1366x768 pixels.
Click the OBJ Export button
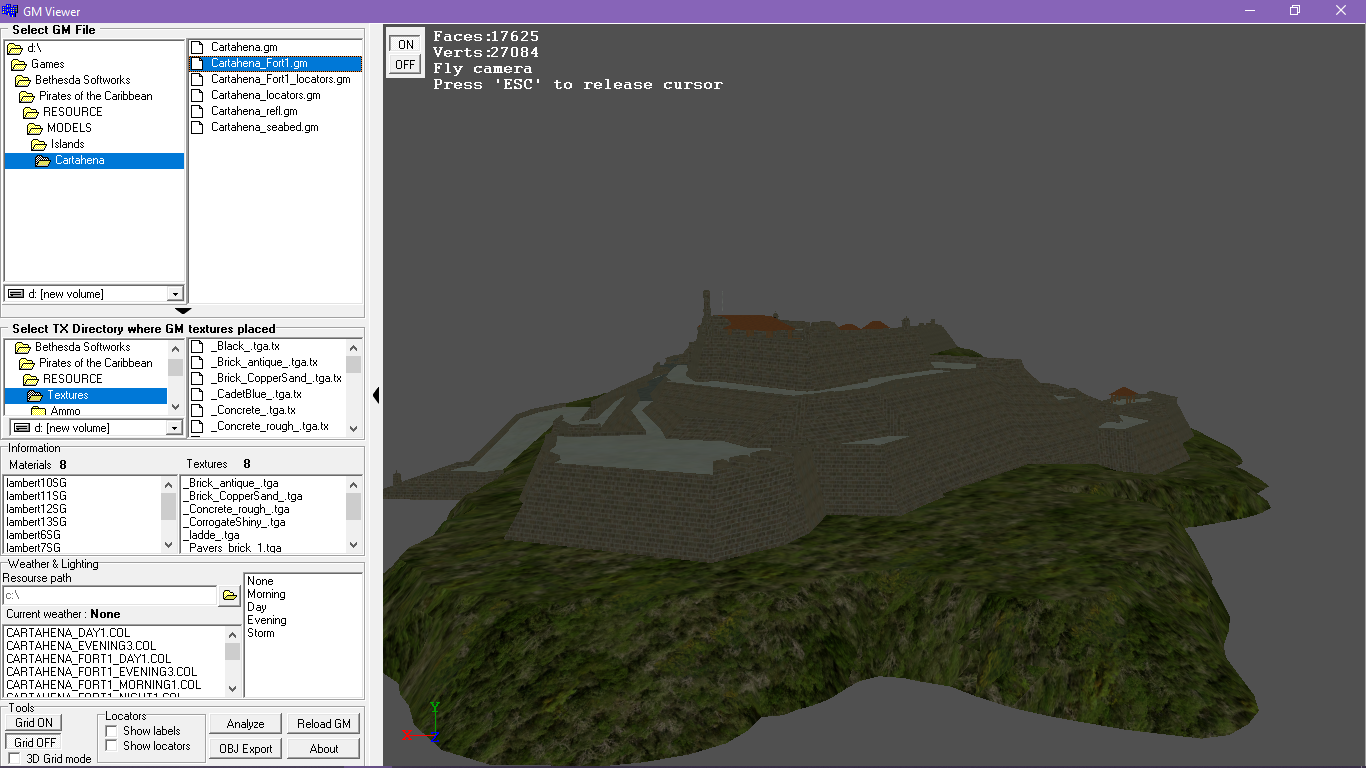[245, 748]
